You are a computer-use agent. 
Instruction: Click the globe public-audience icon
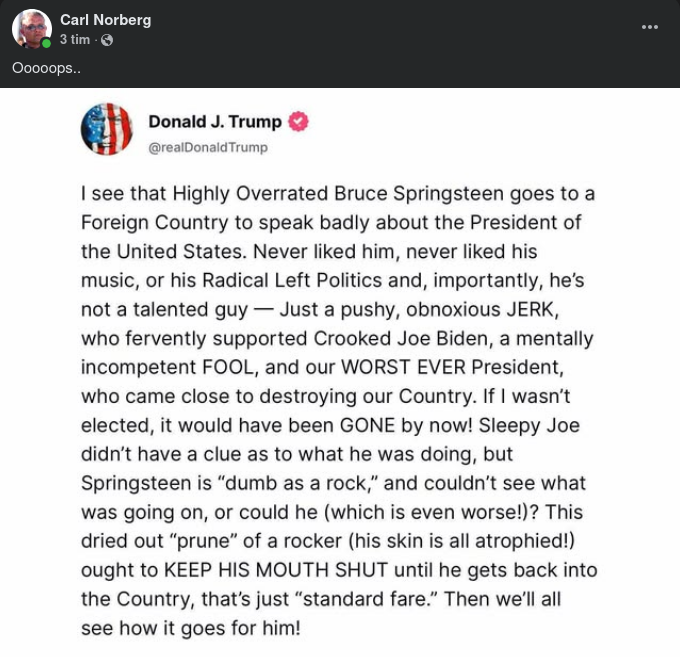point(107,40)
